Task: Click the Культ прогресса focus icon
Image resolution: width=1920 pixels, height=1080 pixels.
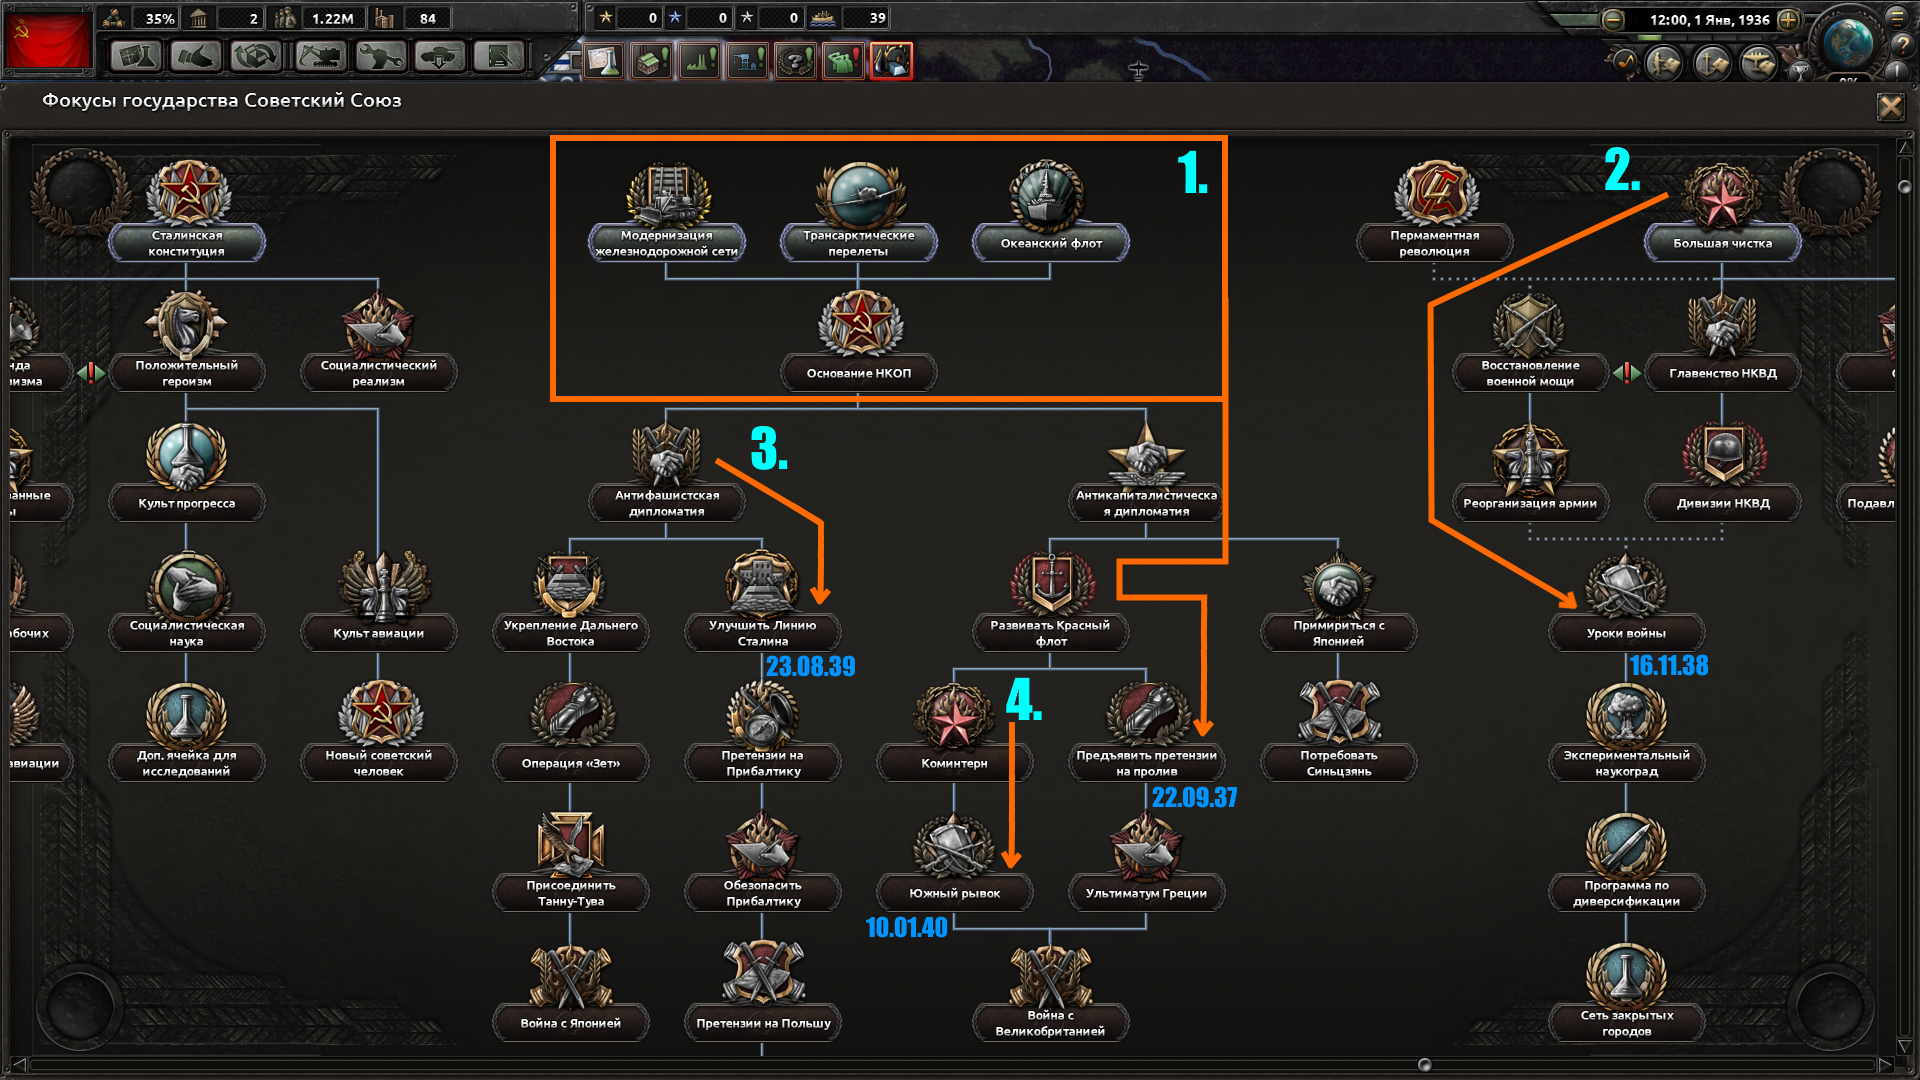Action: 187,456
